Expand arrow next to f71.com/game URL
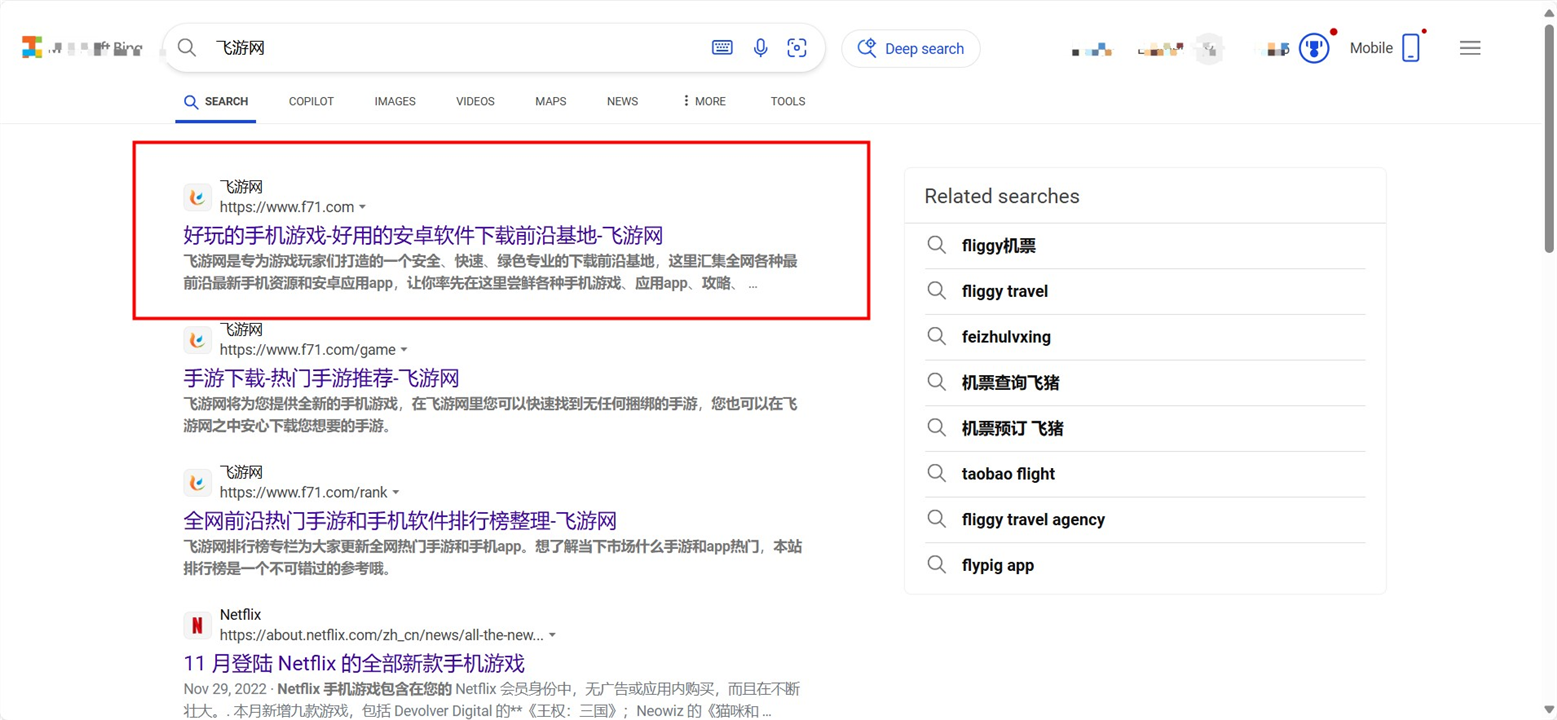The image size is (1557, 720). [404, 351]
